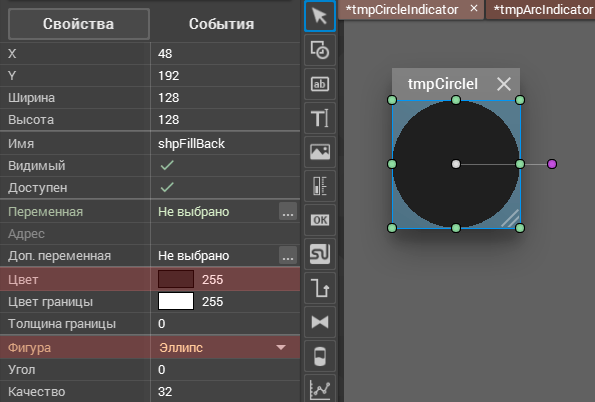
Task: Choose the 'ab' text label tool
Action: 320,84
